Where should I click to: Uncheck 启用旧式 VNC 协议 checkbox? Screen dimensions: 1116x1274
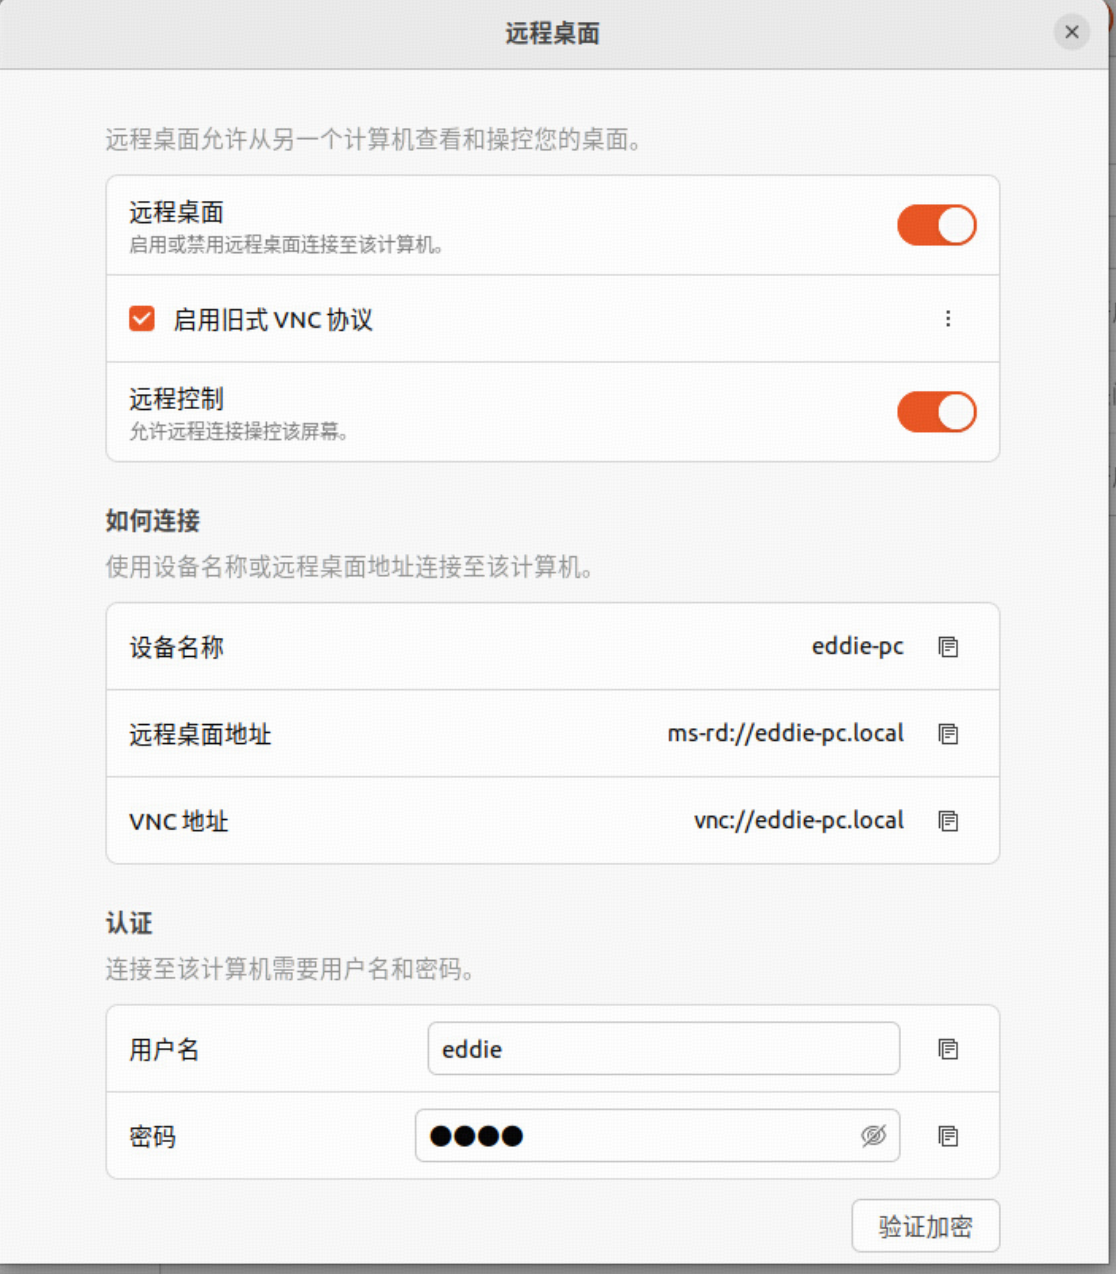click(142, 319)
